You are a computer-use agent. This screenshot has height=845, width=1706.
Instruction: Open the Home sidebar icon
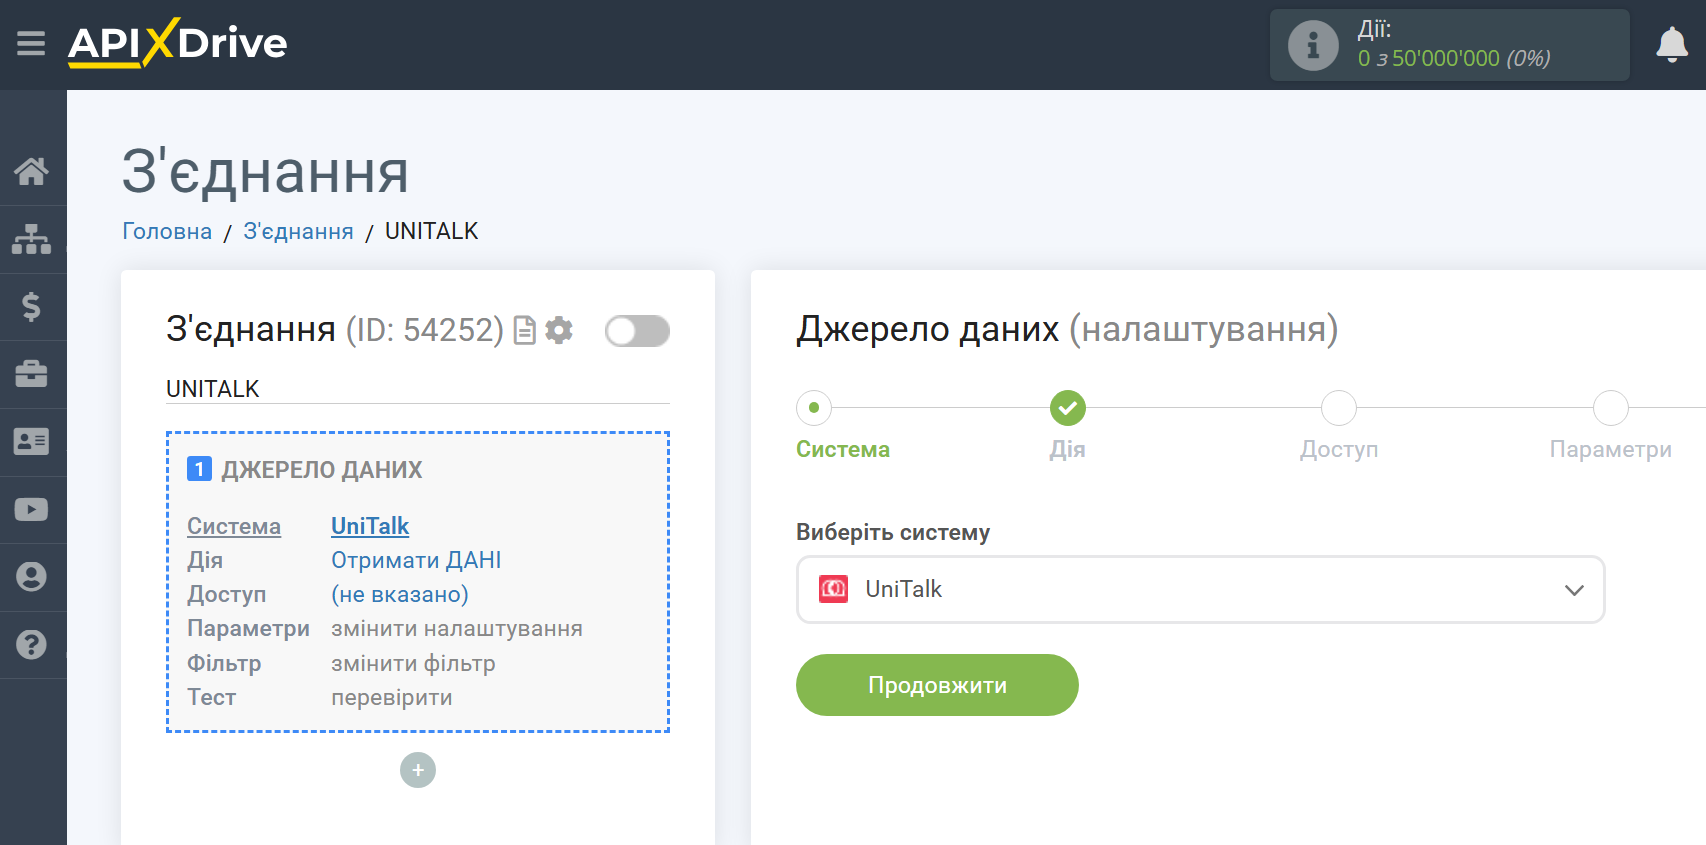pyautogui.click(x=31, y=171)
